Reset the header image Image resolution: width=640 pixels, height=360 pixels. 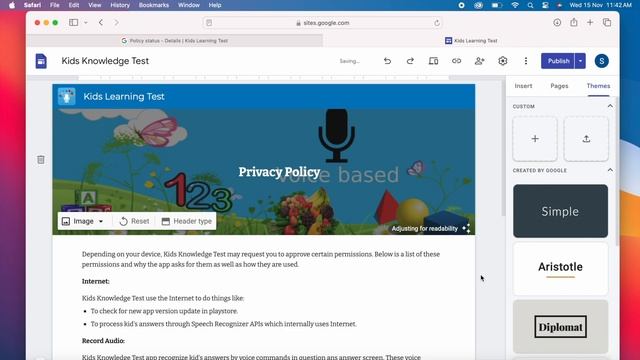(x=134, y=221)
